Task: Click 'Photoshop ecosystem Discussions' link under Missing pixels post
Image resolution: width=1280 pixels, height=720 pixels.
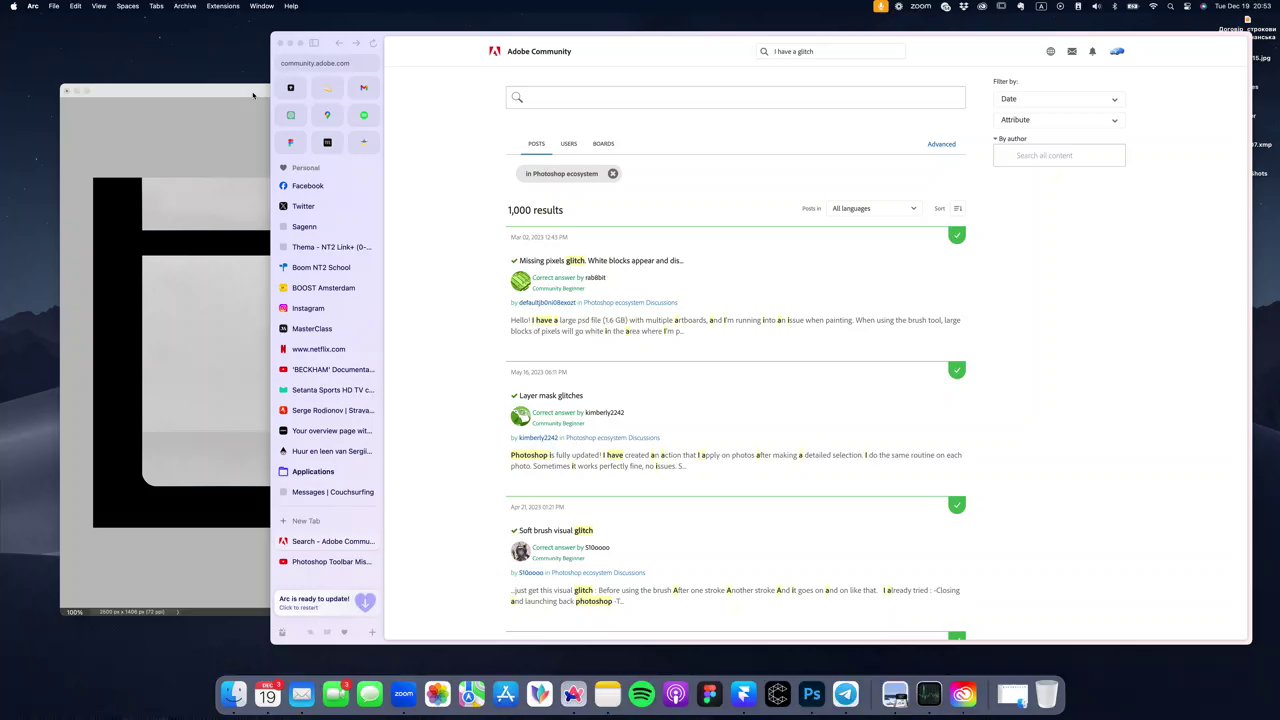Action: (630, 303)
